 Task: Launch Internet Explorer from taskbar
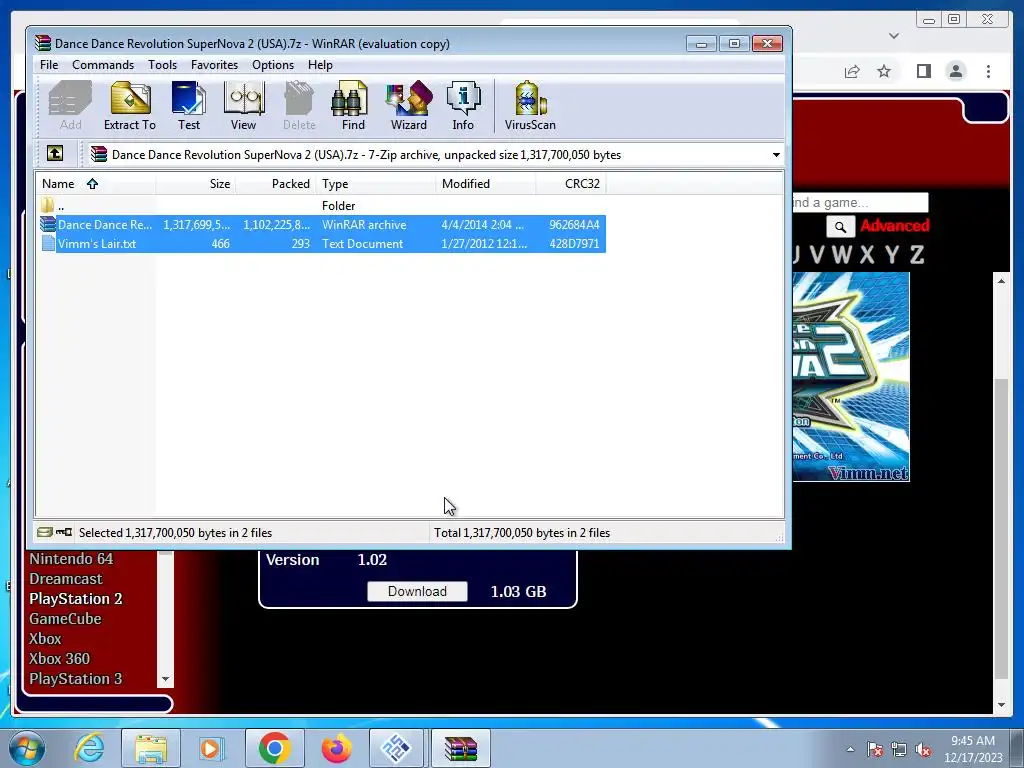click(89, 748)
